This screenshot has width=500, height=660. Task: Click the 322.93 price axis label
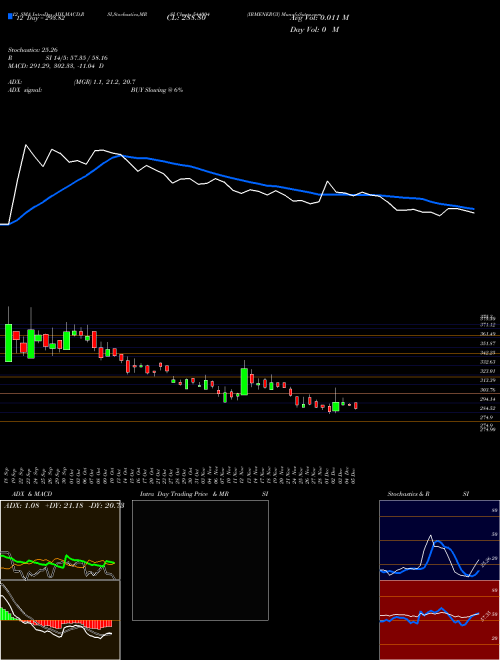coord(488,371)
